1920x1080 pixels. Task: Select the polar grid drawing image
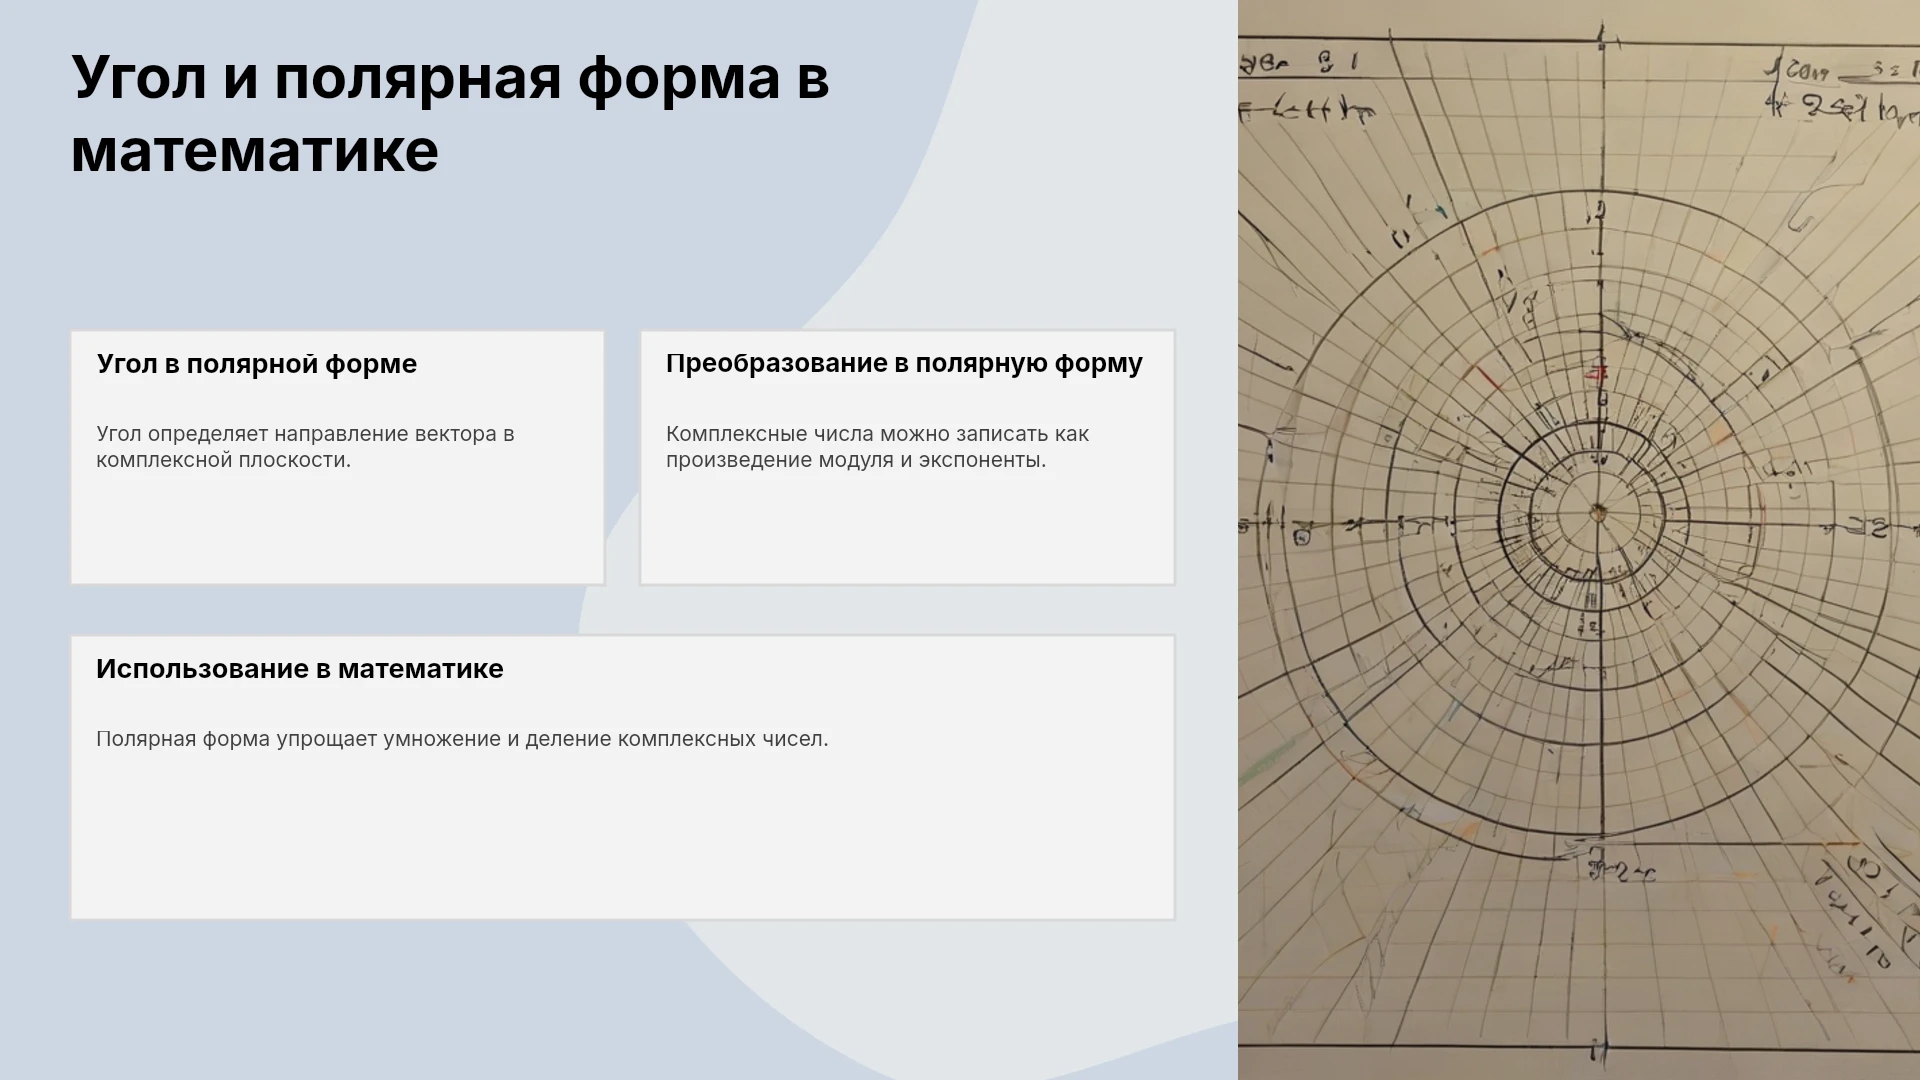pyautogui.click(x=1579, y=540)
